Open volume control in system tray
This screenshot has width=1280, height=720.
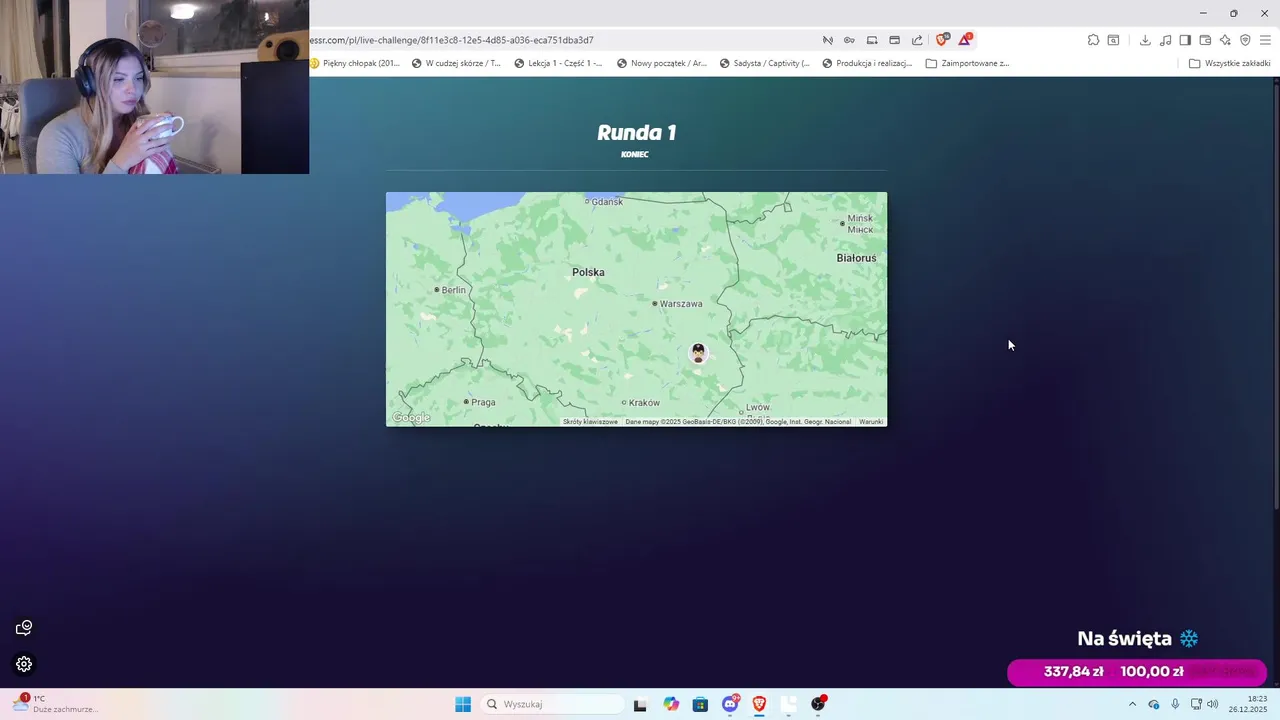[x=1213, y=704]
